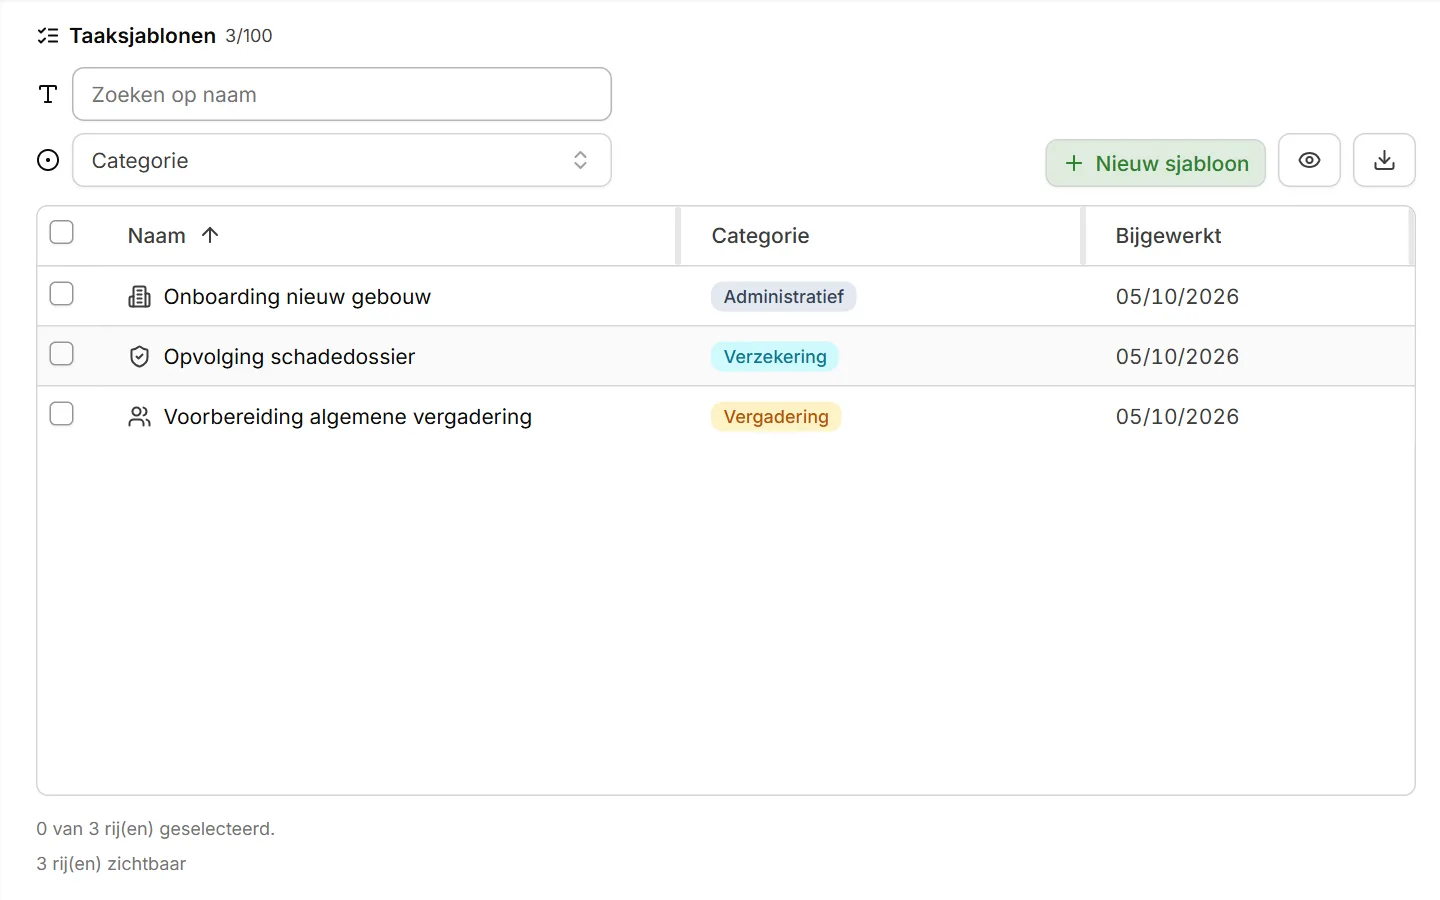Click the people icon for Voorbereiding algemene vergadering
The width and height of the screenshot is (1440, 900).
click(140, 417)
